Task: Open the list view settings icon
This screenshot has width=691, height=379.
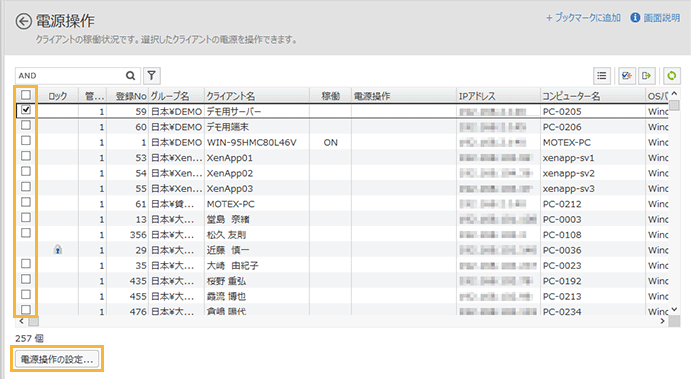Action: [x=602, y=76]
